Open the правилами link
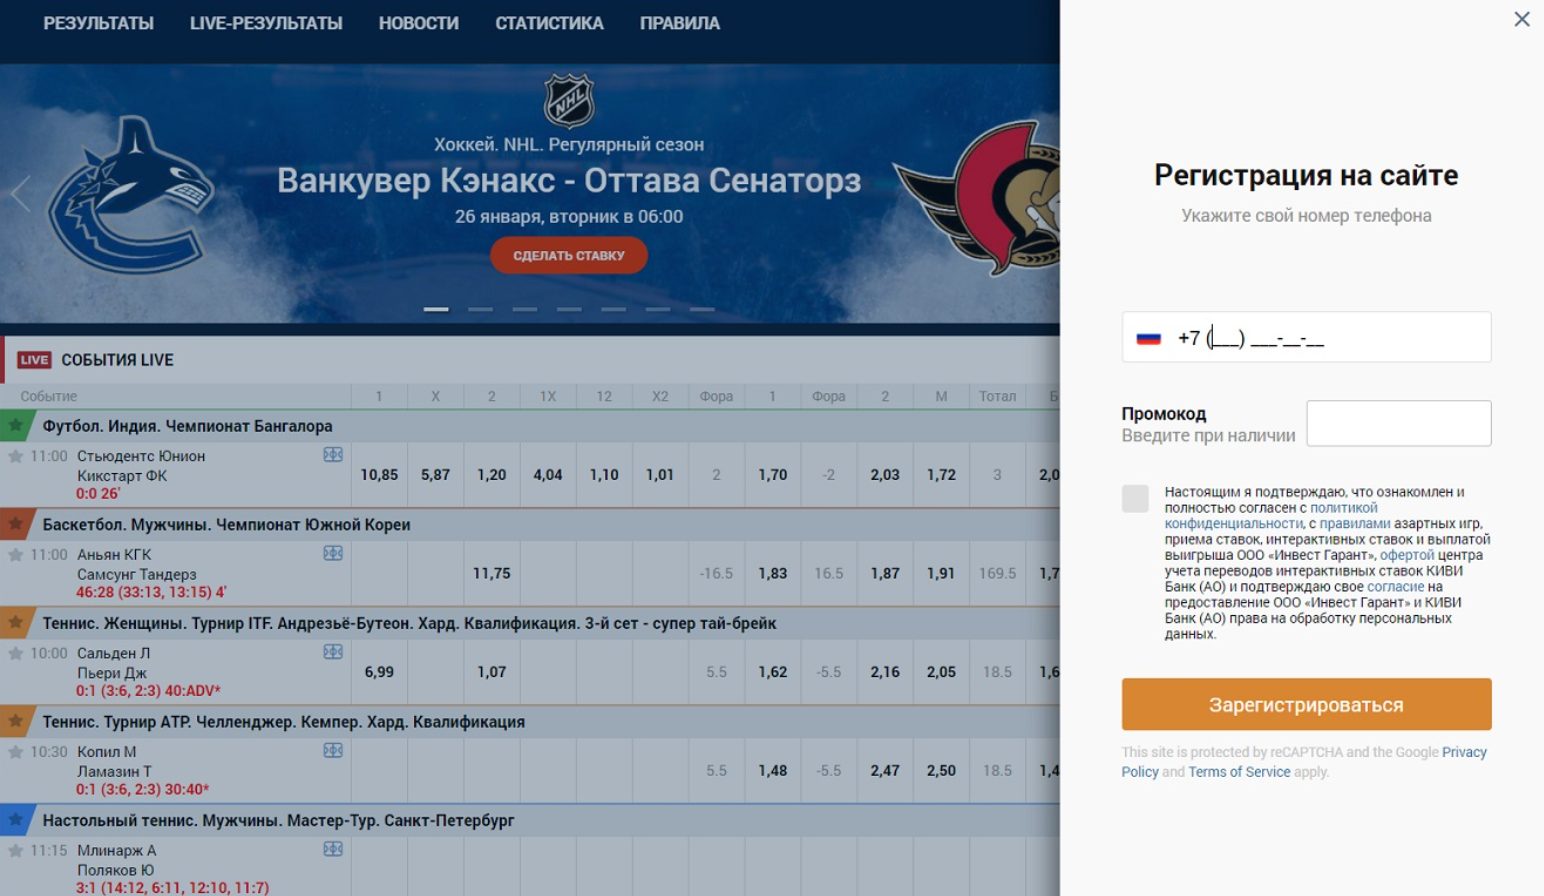1544x896 pixels. click(1354, 523)
